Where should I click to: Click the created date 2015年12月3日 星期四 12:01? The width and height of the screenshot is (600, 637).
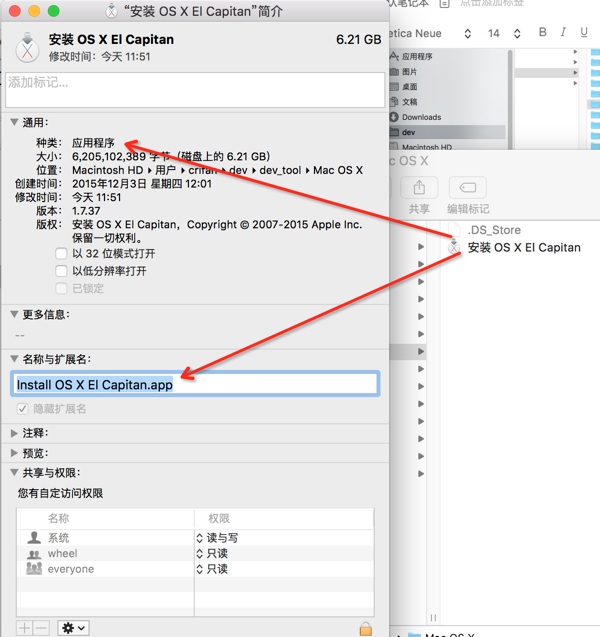(142, 184)
